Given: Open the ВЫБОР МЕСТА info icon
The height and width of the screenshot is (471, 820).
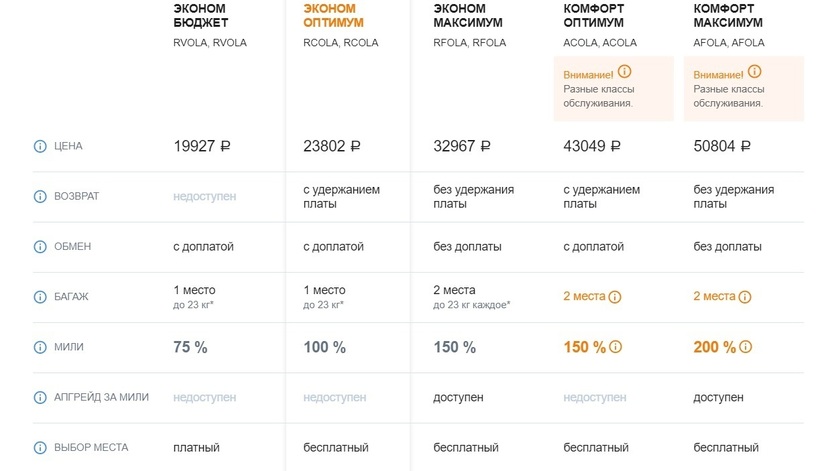Looking at the screenshot, I should pyautogui.click(x=40, y=448).
